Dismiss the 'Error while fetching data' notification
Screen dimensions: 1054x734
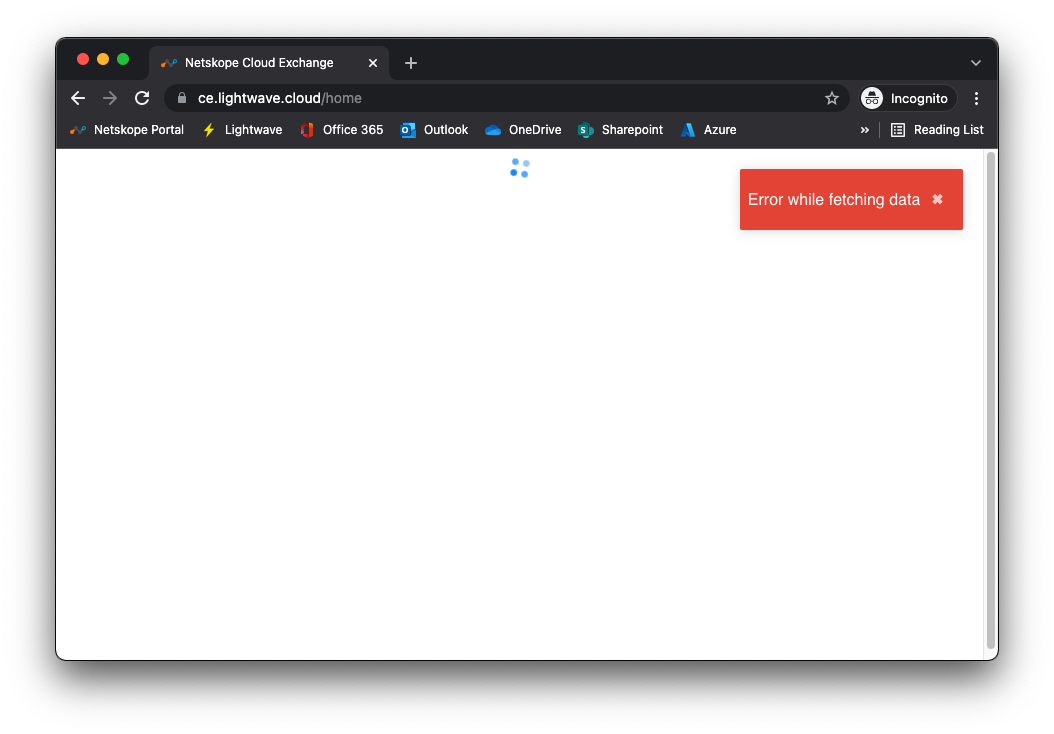click(937, 199)
